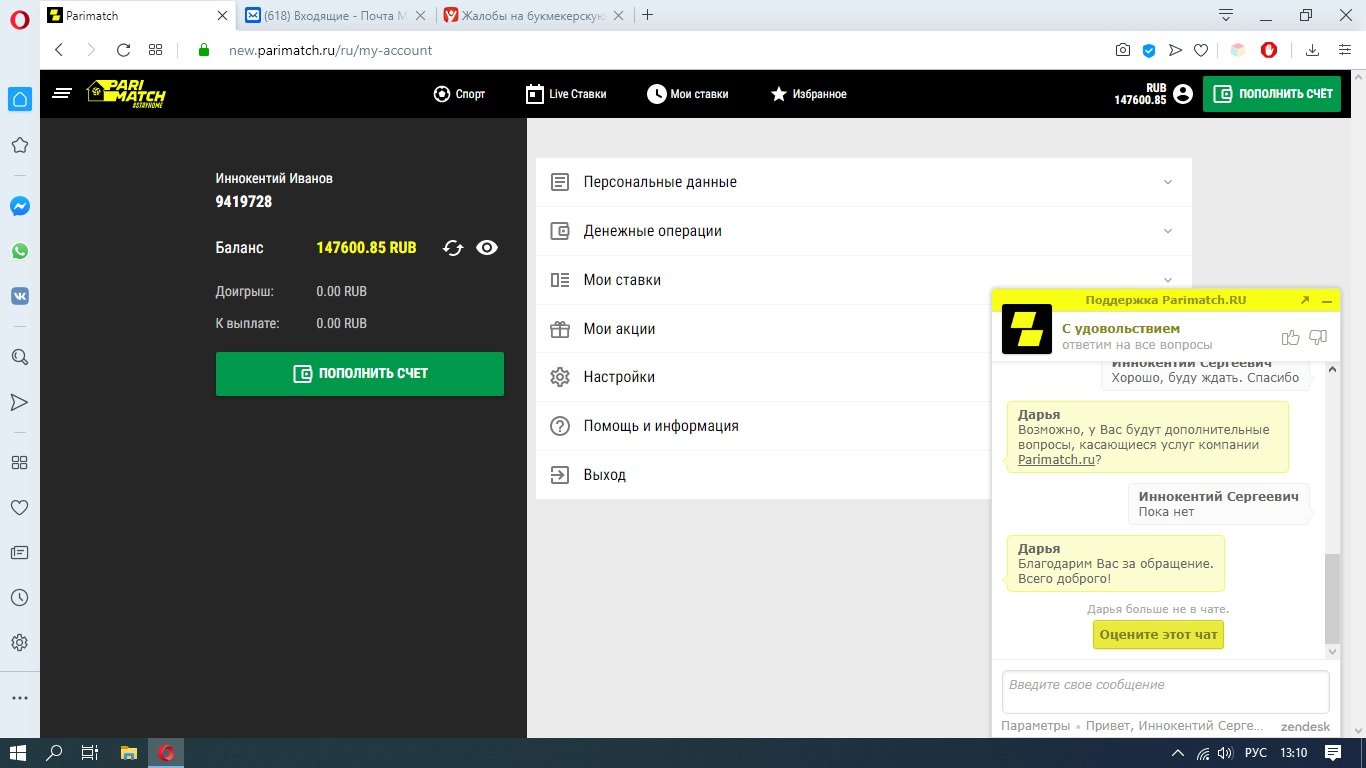
Task: Rate chat with thumbs up
Action: tap(1290, 337)
